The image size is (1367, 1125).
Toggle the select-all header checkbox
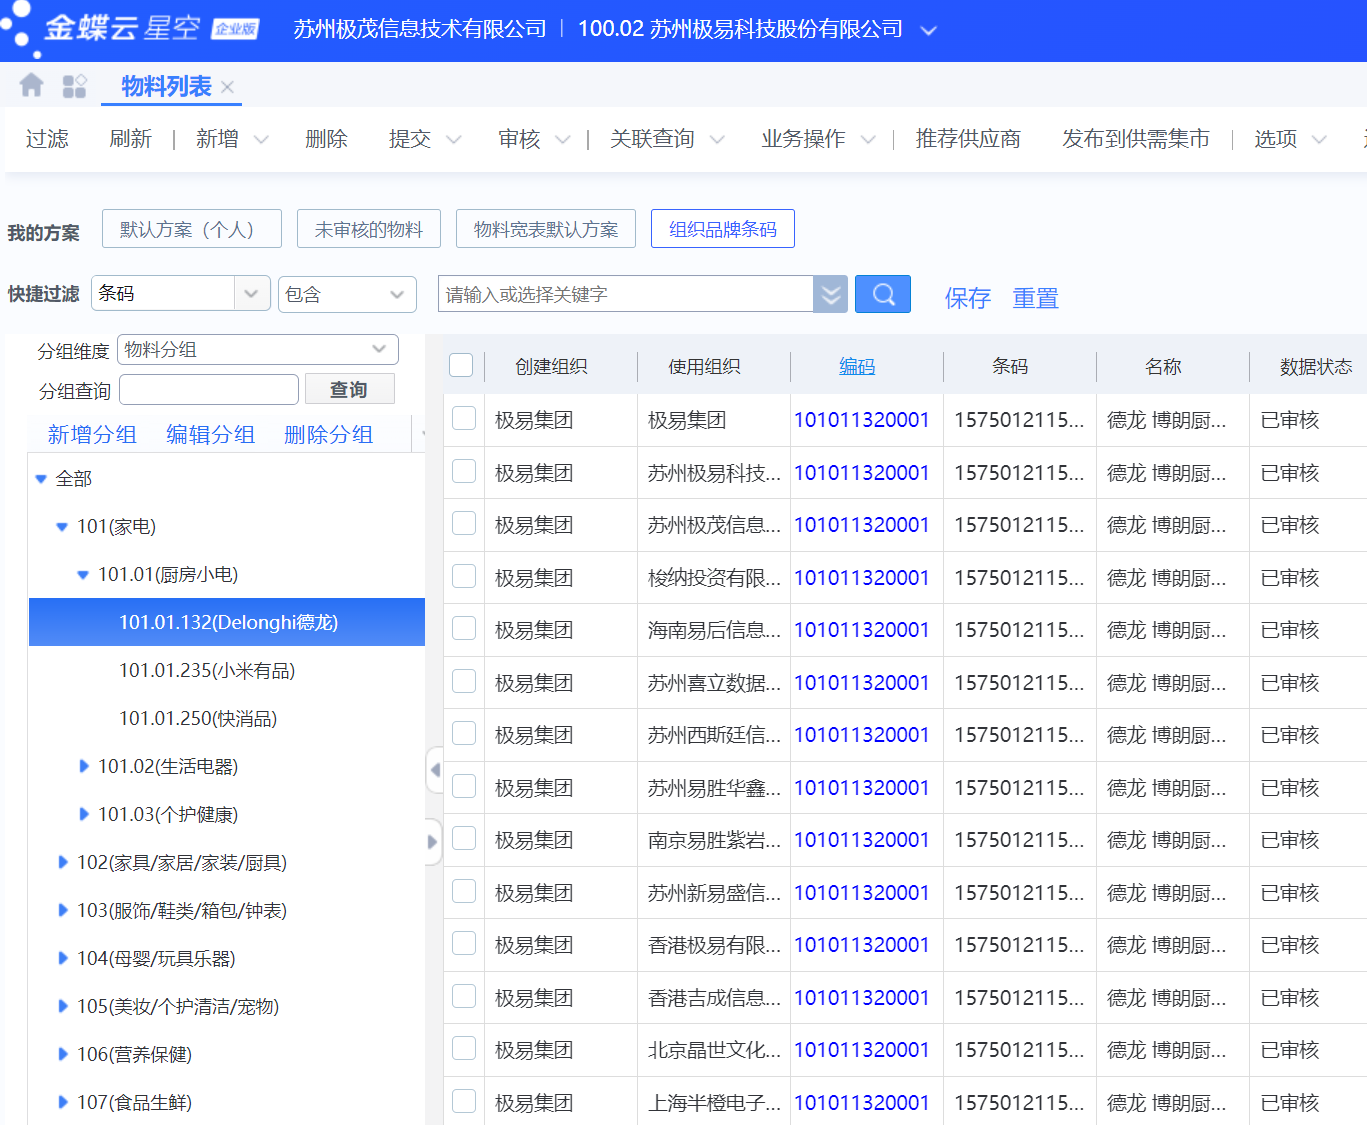coord(461,366)
